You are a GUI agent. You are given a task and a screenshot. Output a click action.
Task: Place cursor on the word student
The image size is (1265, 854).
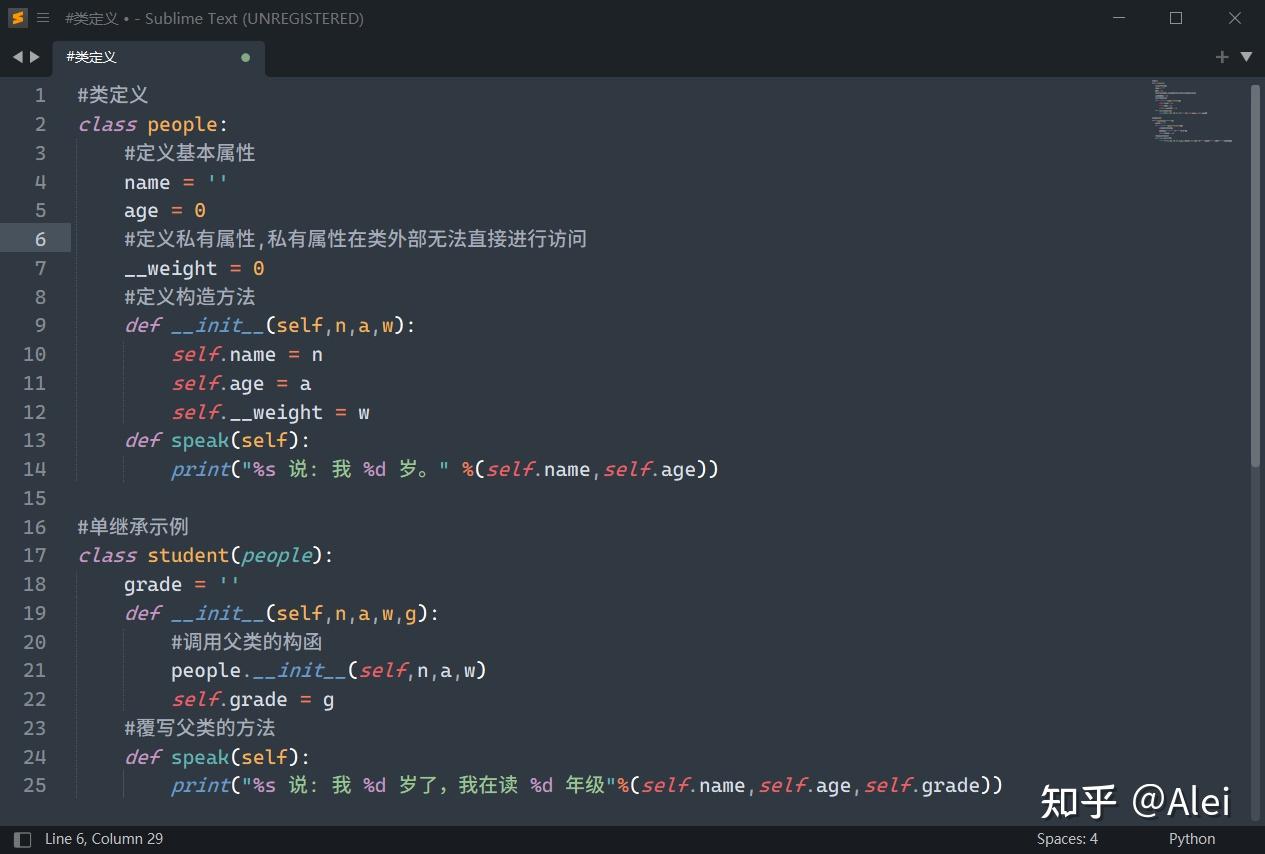[x=189, y=555]
